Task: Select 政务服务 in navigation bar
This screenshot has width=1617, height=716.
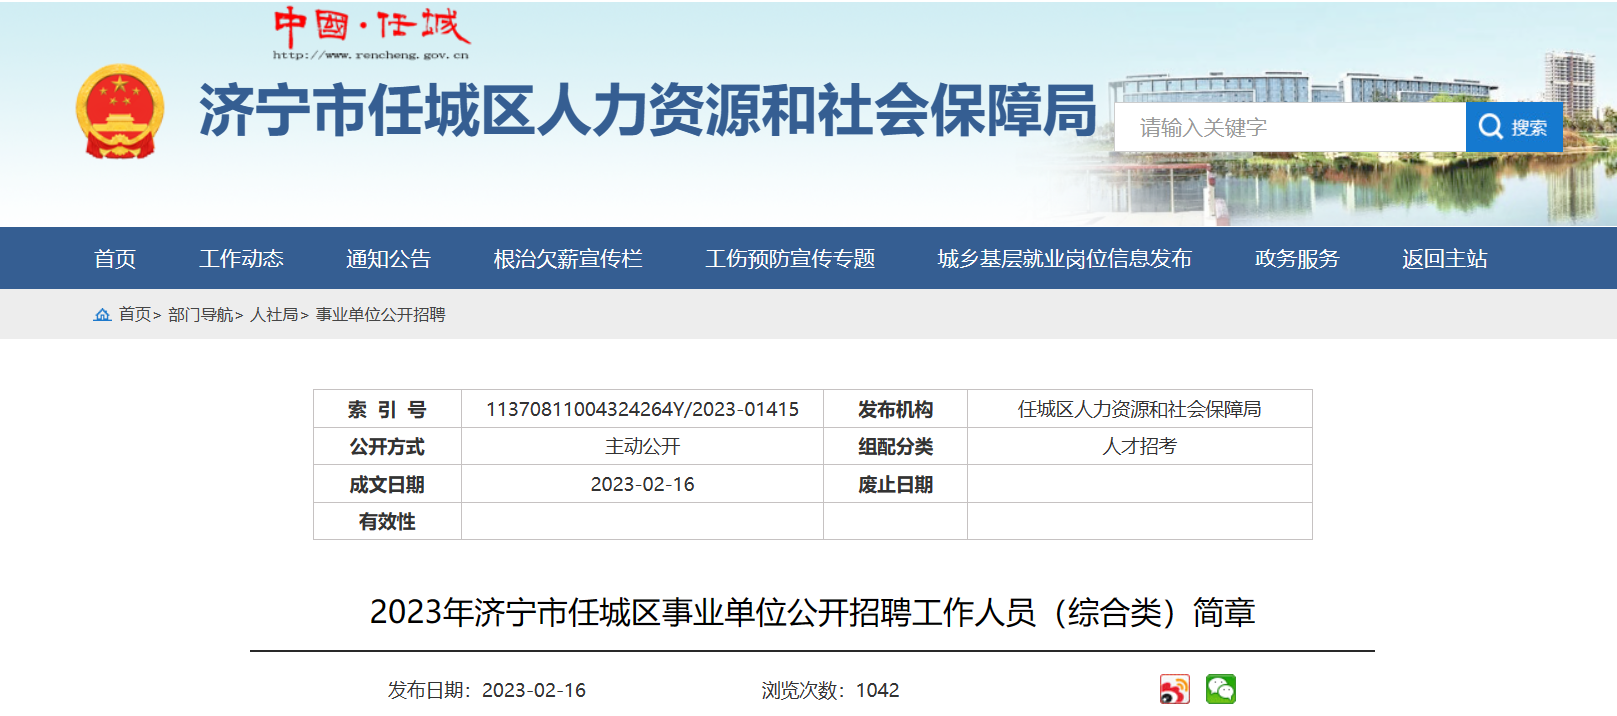Action: tap(1297, 259)
